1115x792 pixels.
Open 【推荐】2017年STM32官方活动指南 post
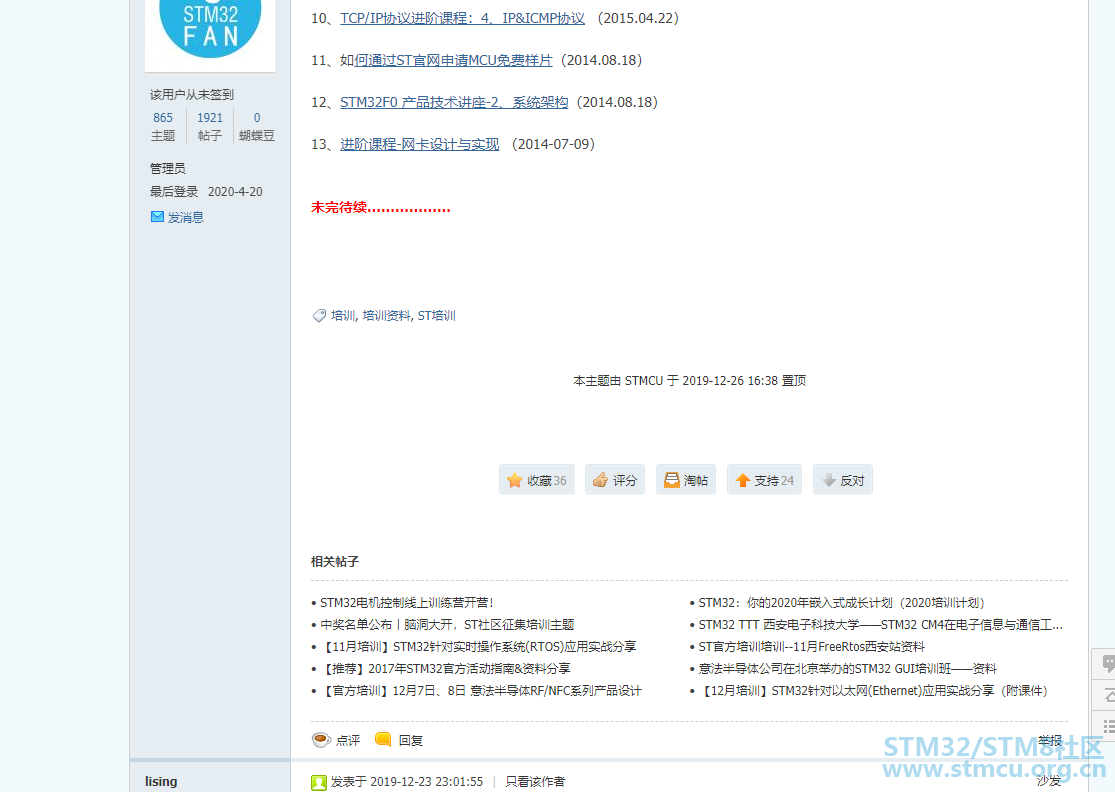446,669
